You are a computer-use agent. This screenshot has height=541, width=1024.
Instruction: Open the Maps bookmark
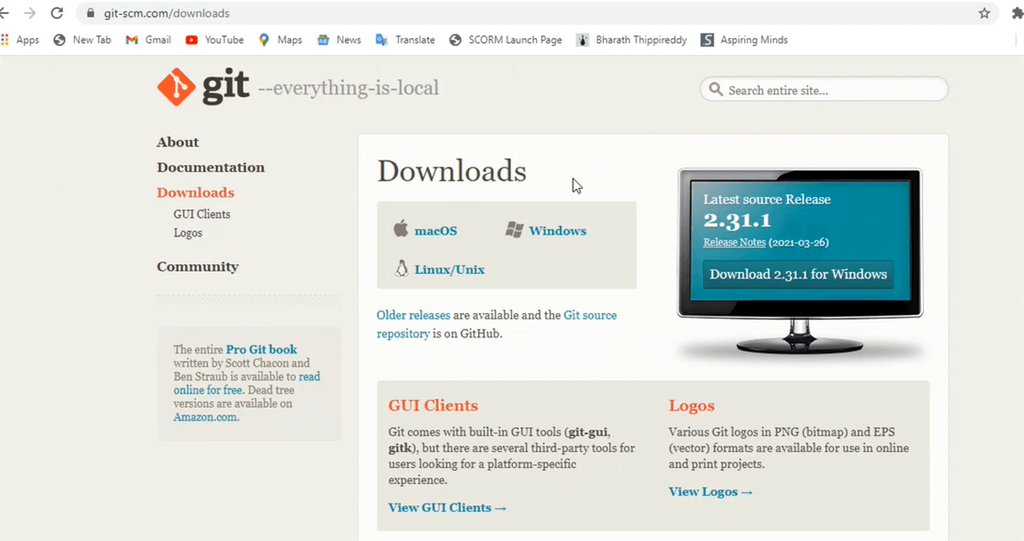[x=280, y=40]
